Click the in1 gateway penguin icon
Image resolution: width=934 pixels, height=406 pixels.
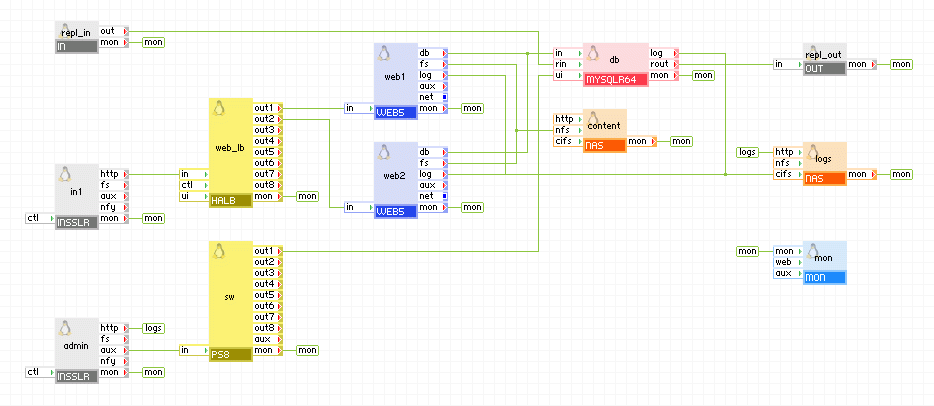pyautogui.click(x=66, y=174)
